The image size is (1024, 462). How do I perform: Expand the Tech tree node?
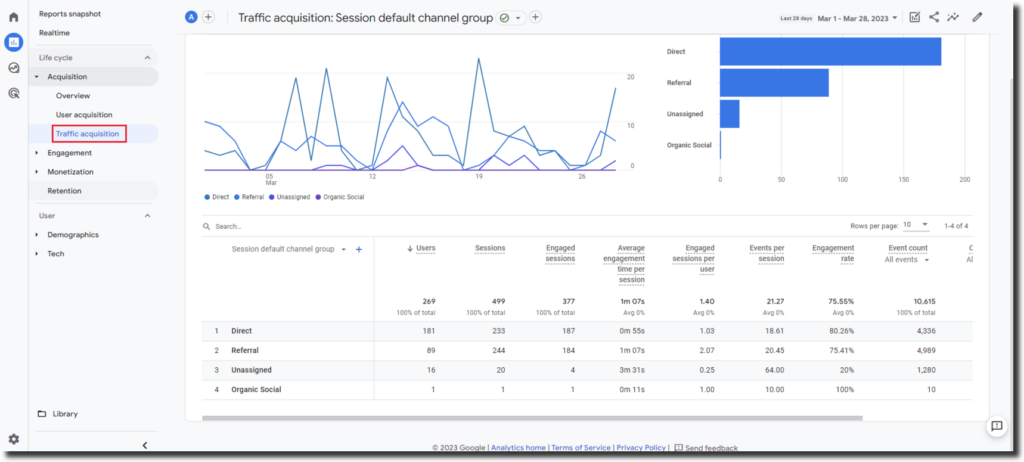pos(37,254)
